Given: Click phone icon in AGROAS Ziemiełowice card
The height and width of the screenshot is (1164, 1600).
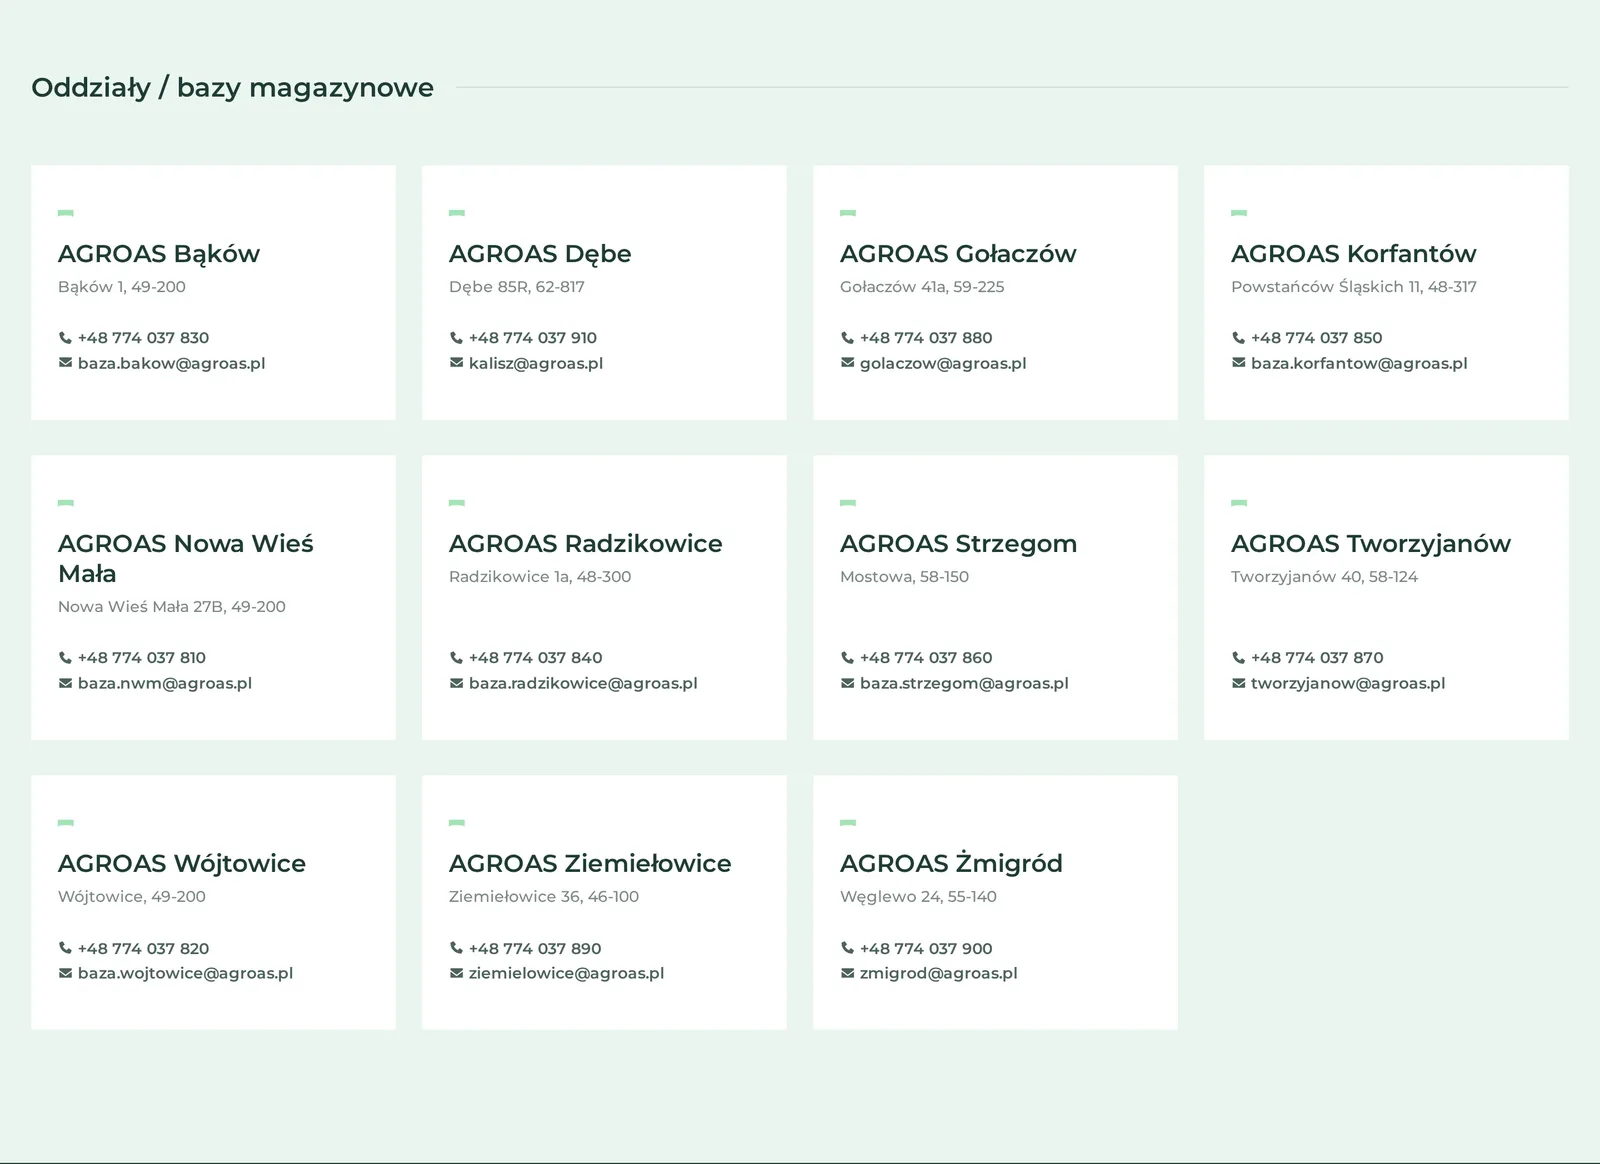Looking at the screenshot, I should coord(456,948).
